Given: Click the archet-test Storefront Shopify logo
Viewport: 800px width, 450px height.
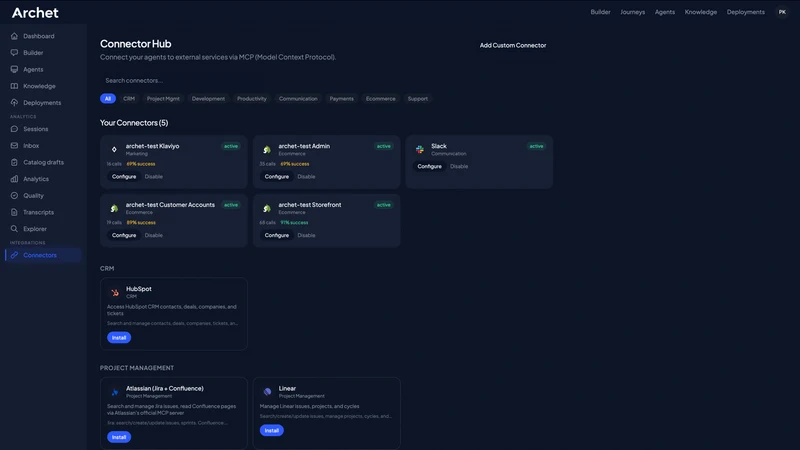Looking at the screenshot, I should pyautogui.click(x=267, y=208).
